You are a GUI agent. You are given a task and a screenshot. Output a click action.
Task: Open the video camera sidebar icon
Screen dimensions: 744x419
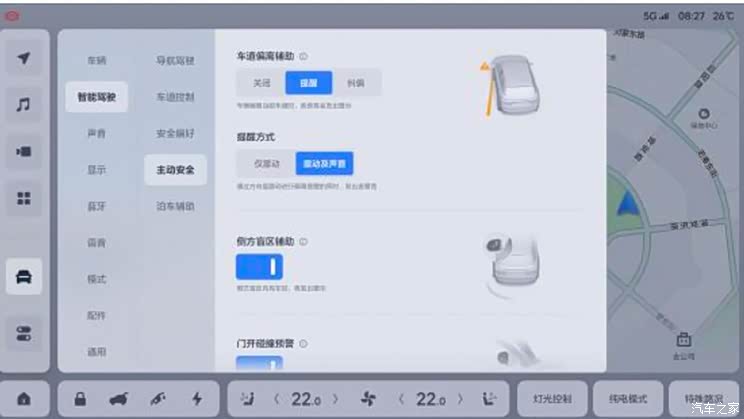pyautogui.click(x=24, y=151)
